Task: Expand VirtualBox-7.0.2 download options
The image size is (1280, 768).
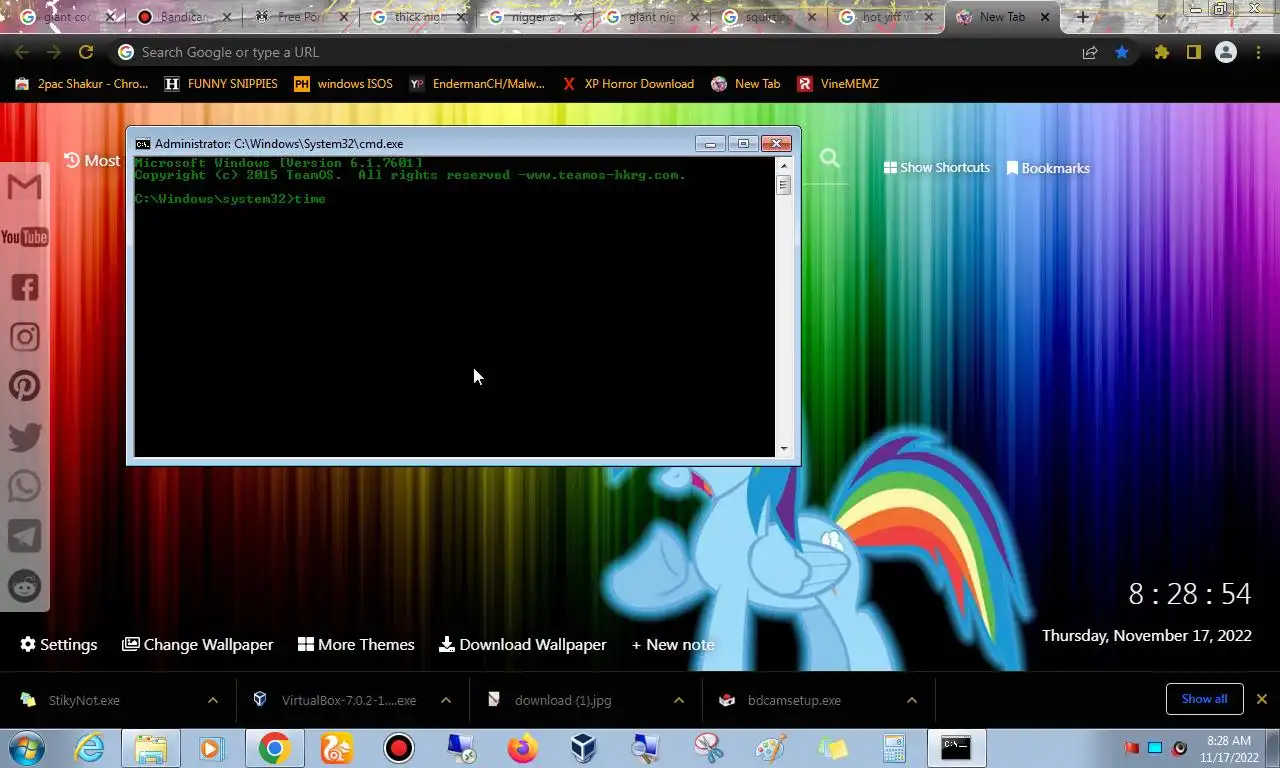Action: pos(446,700)
